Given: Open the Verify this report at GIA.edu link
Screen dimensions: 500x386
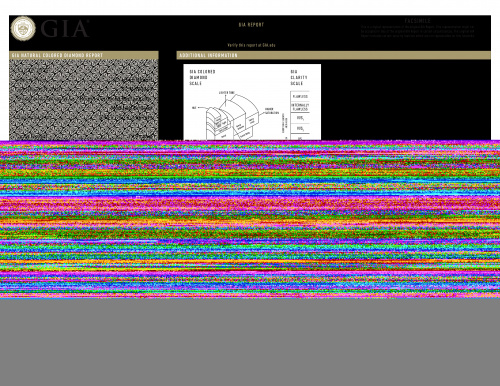Looking at the screenshot, I should pyautogui.click(x=251, y=45).
